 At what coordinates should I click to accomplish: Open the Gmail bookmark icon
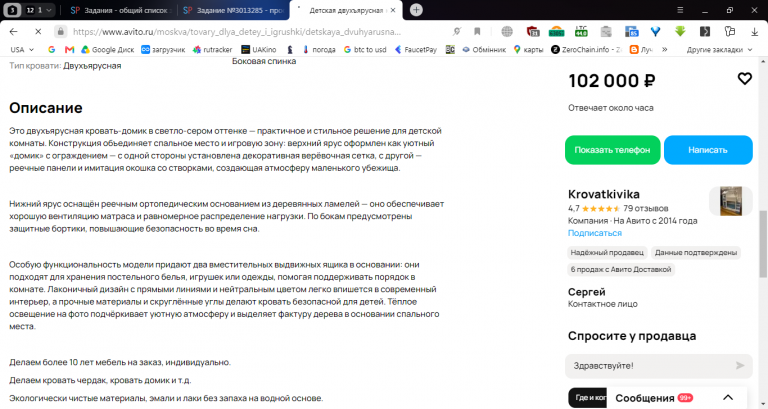(69, 49)
